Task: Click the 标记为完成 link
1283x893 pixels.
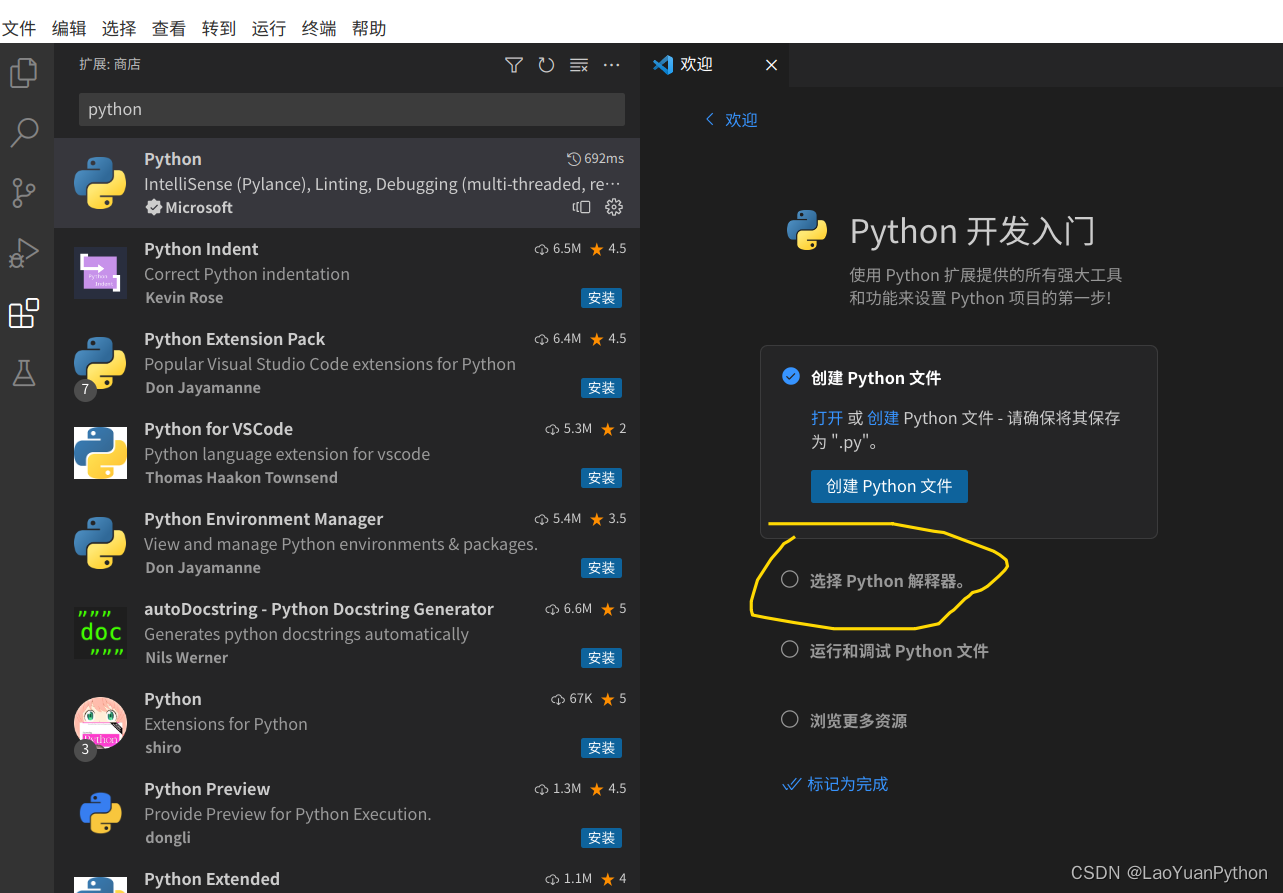Action: click(x=848, y=784)
